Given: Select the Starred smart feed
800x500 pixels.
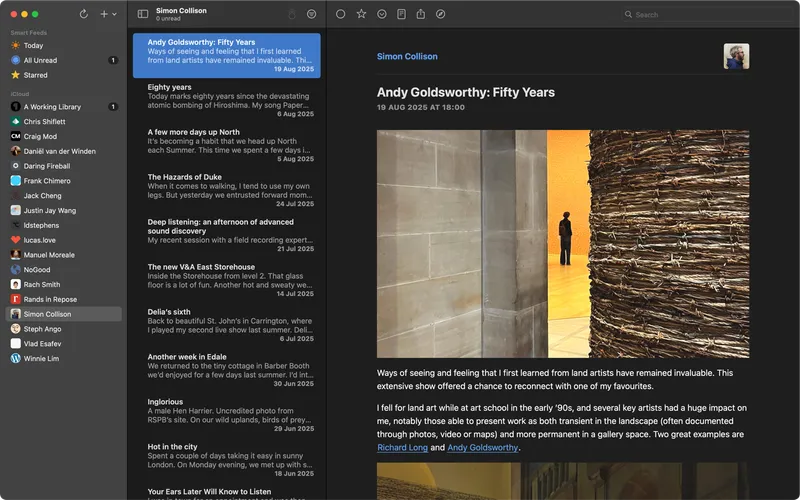Looking at the screenshot, I should (x=35, y=75).
